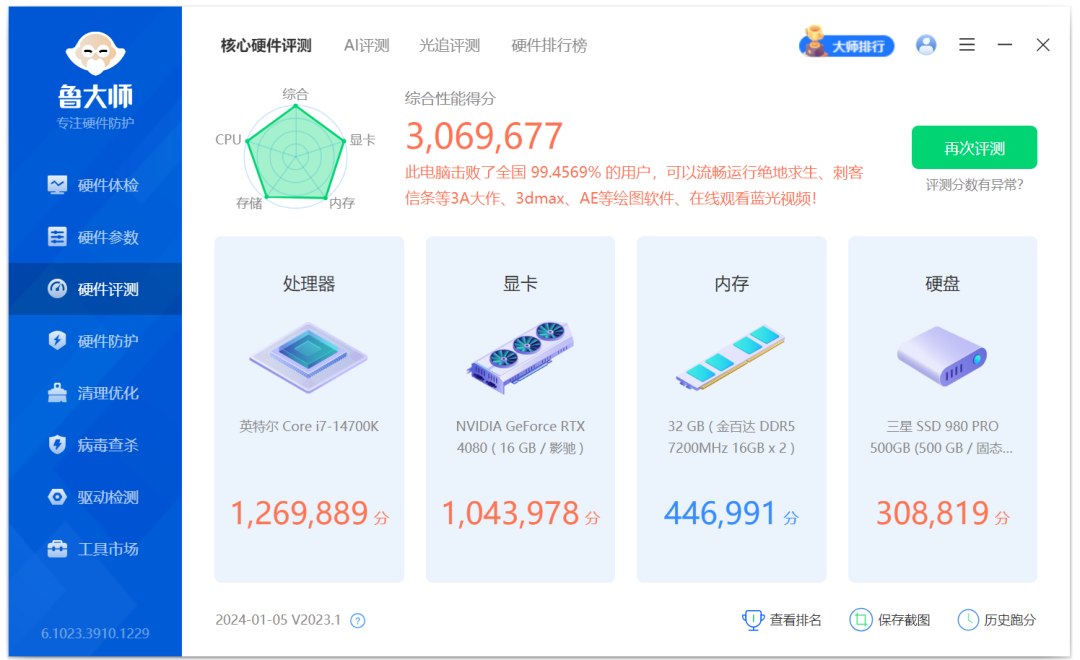Click the 硬盘 card title
The width and height of the screenshot is (1080, 660).
(x=942, y=284)
